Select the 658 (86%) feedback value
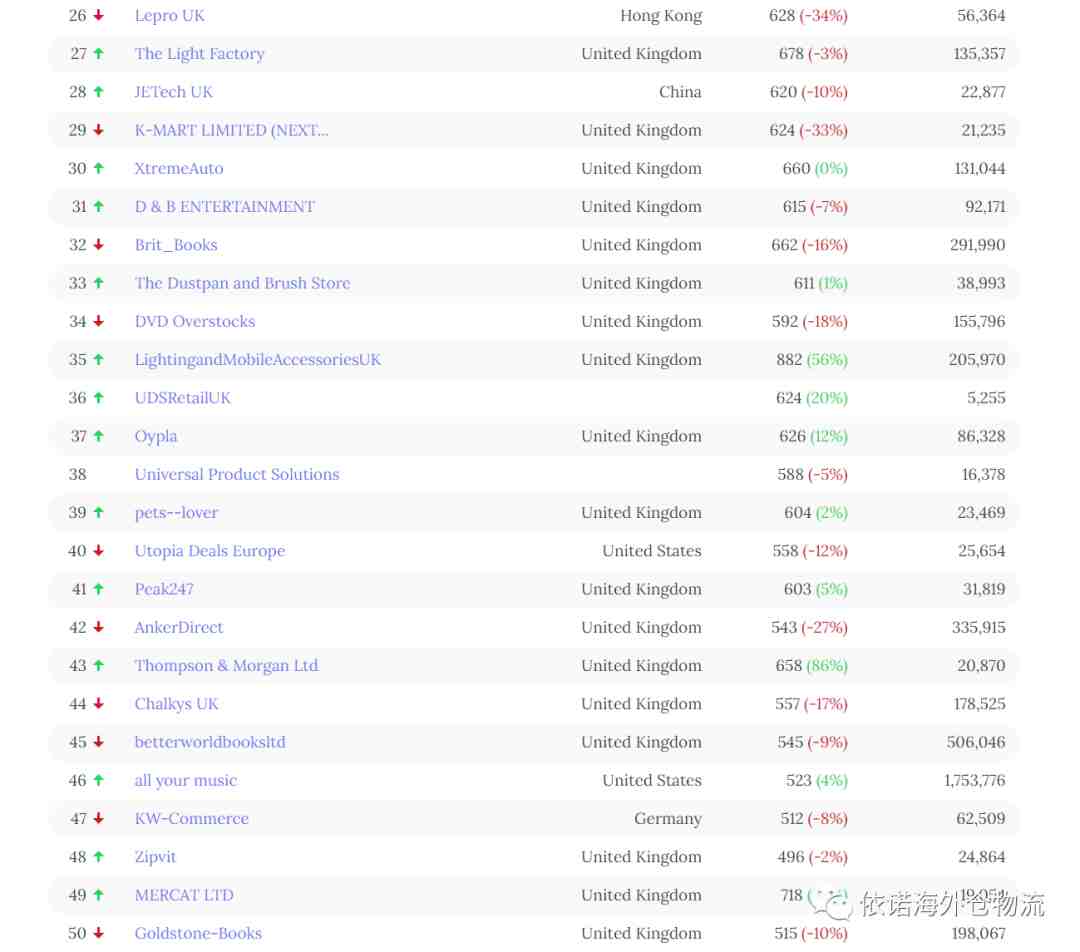1080x952 pixels. pos(811,665)
